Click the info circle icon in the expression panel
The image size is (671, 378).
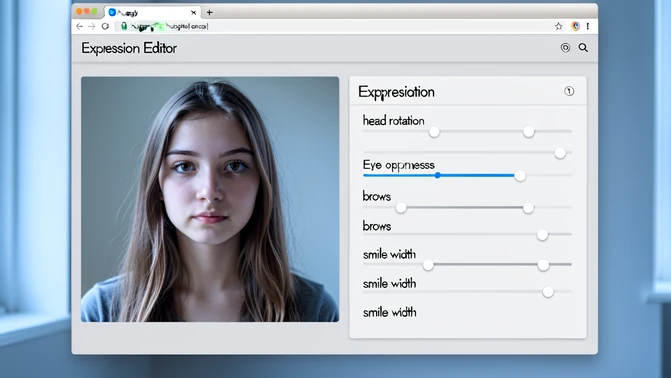569,91
